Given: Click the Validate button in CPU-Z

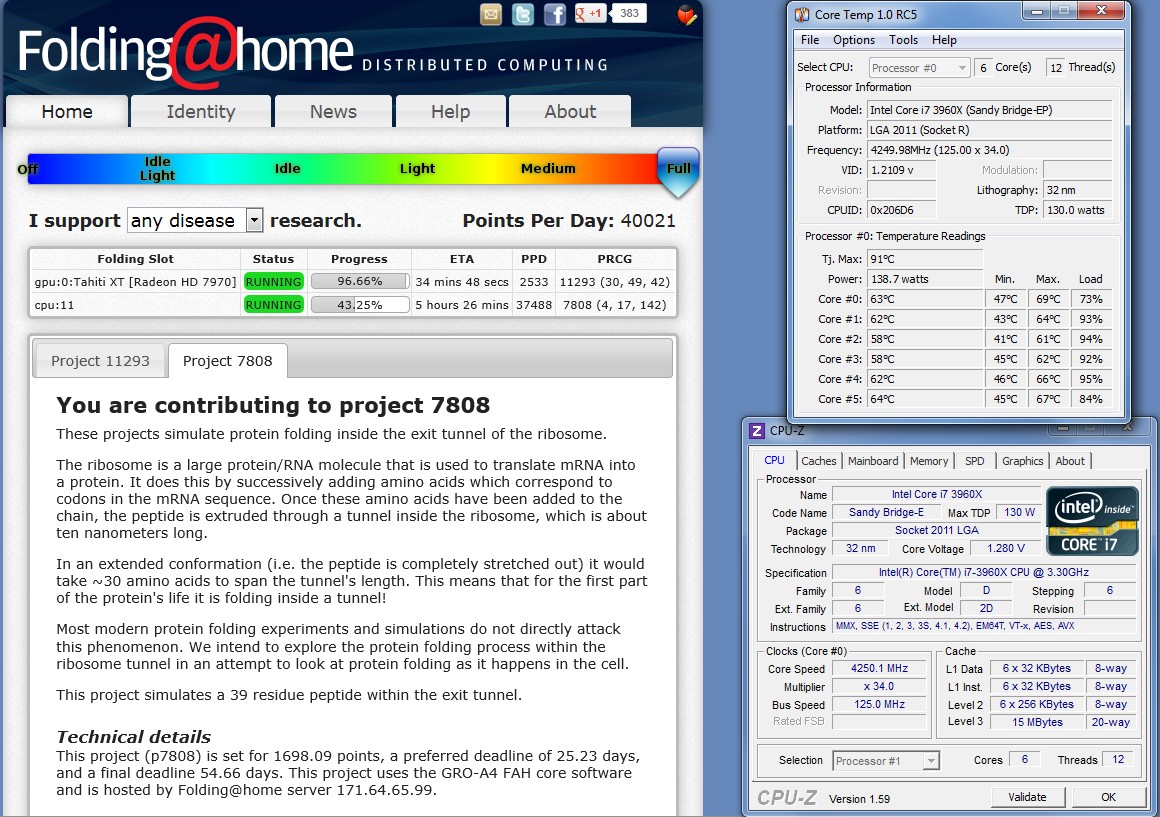Looking at the screenshot, I should [1028, 797].
